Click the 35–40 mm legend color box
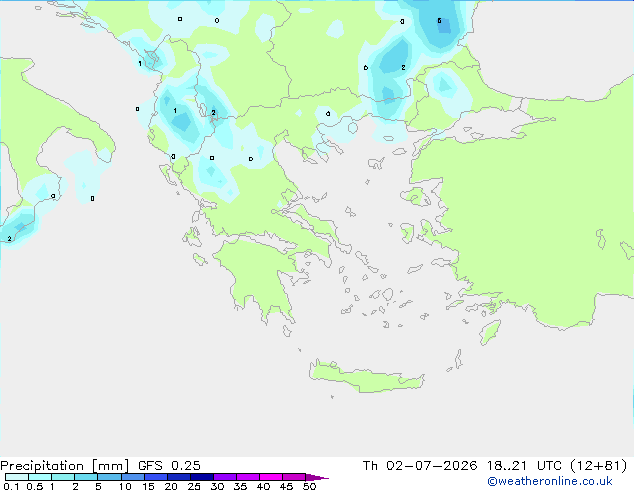The image size is (634, 490). (248, 477)
